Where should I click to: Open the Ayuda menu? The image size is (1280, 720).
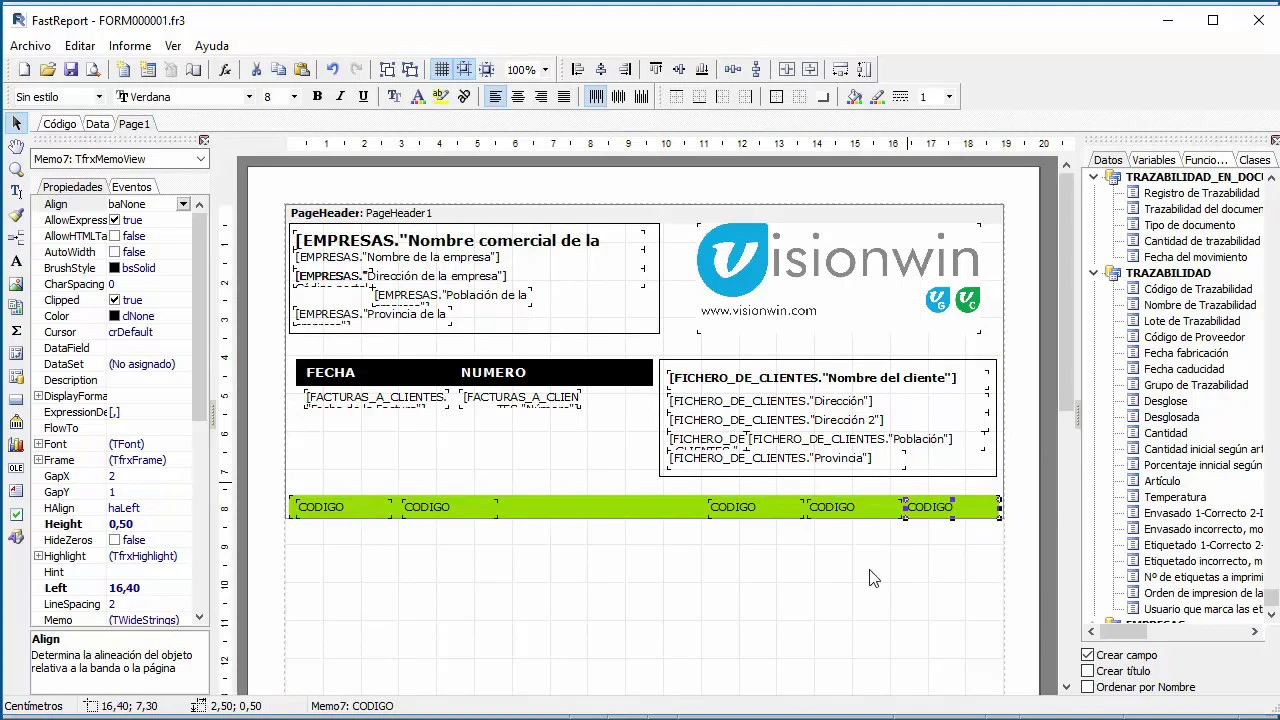[x=212, y=46]
